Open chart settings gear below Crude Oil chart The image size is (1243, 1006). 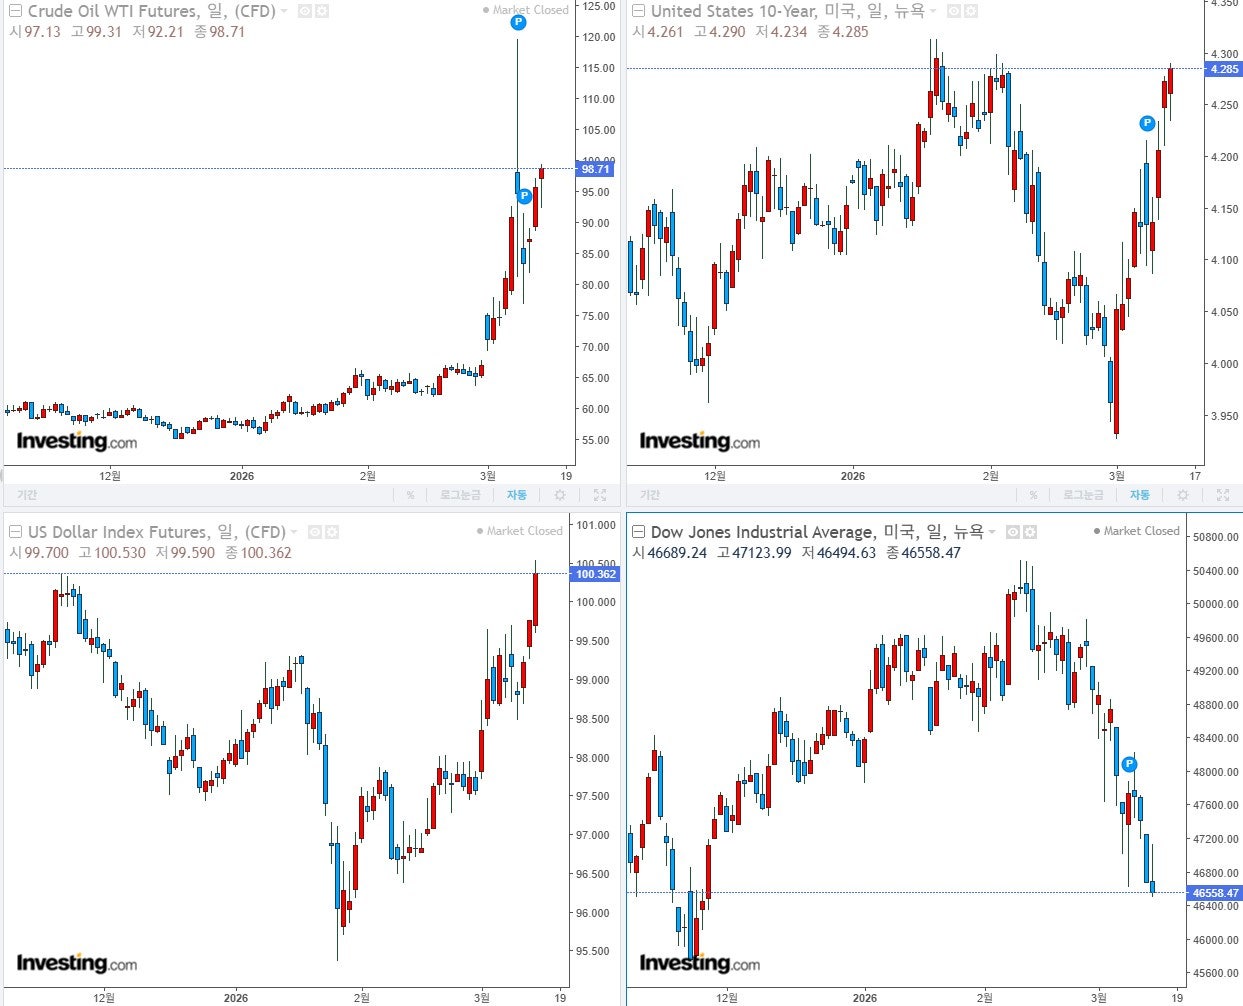point(560,495)
